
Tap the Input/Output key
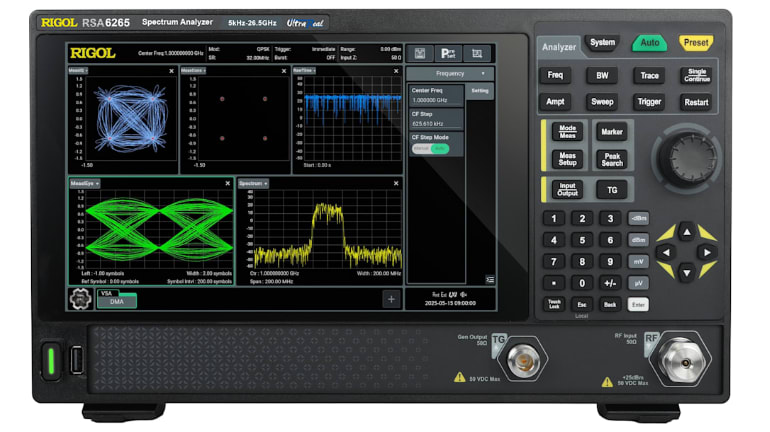tap(567, 189)
